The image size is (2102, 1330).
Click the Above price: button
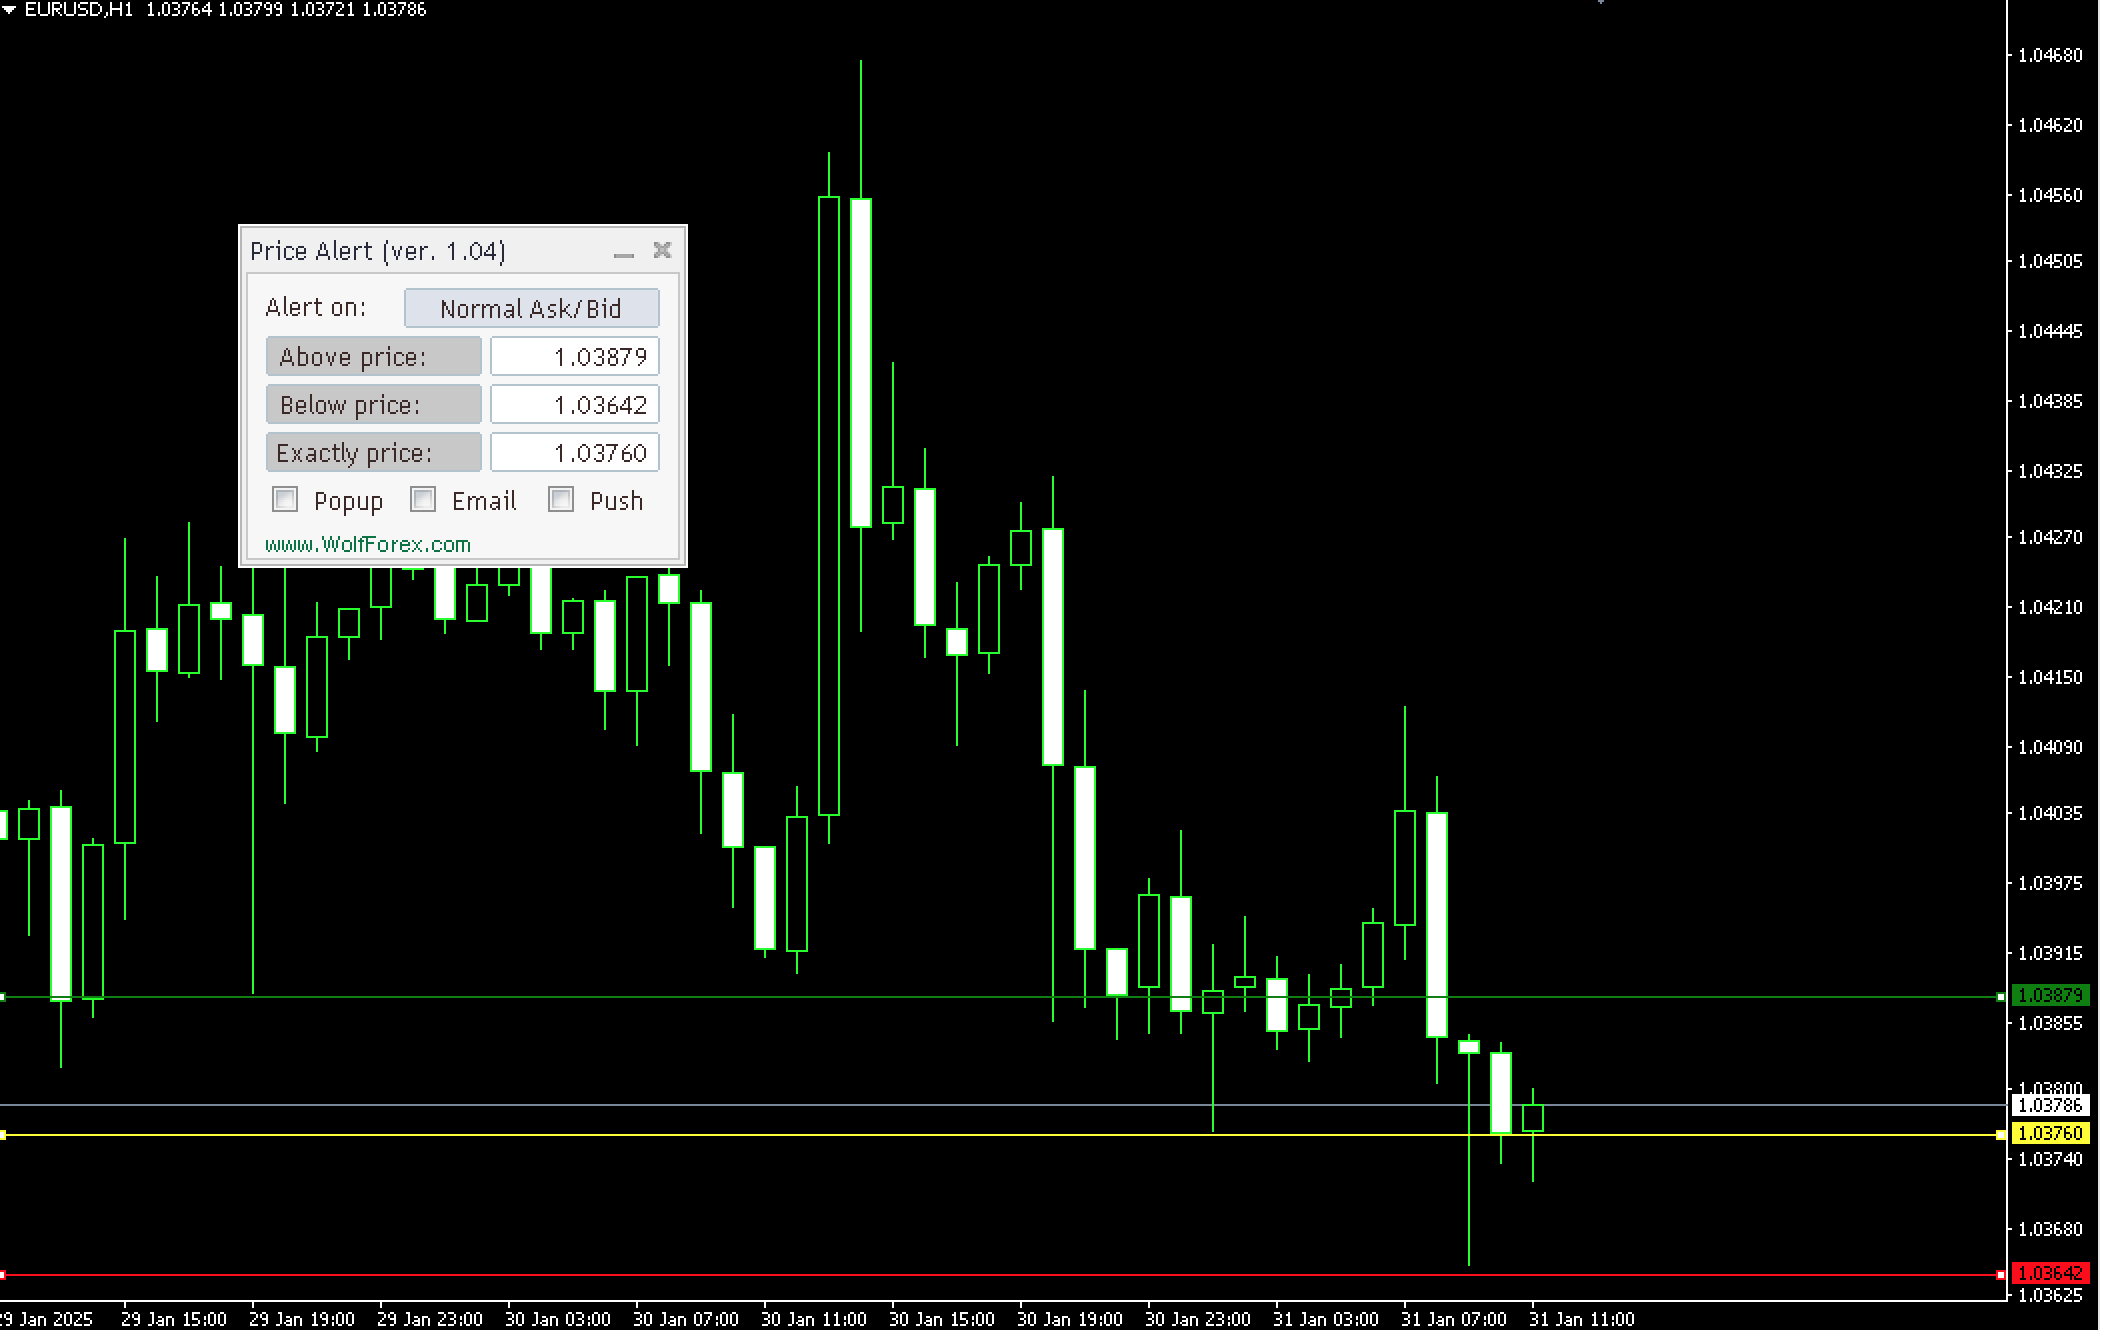(373, 357)
